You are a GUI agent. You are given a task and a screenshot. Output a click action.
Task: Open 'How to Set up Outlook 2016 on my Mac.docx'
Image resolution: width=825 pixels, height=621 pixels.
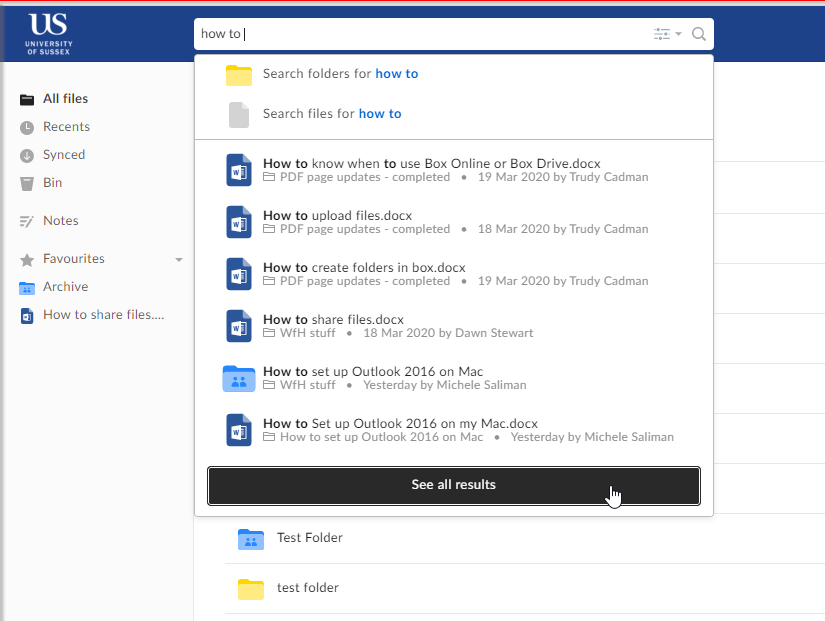[x=400, y=424]
